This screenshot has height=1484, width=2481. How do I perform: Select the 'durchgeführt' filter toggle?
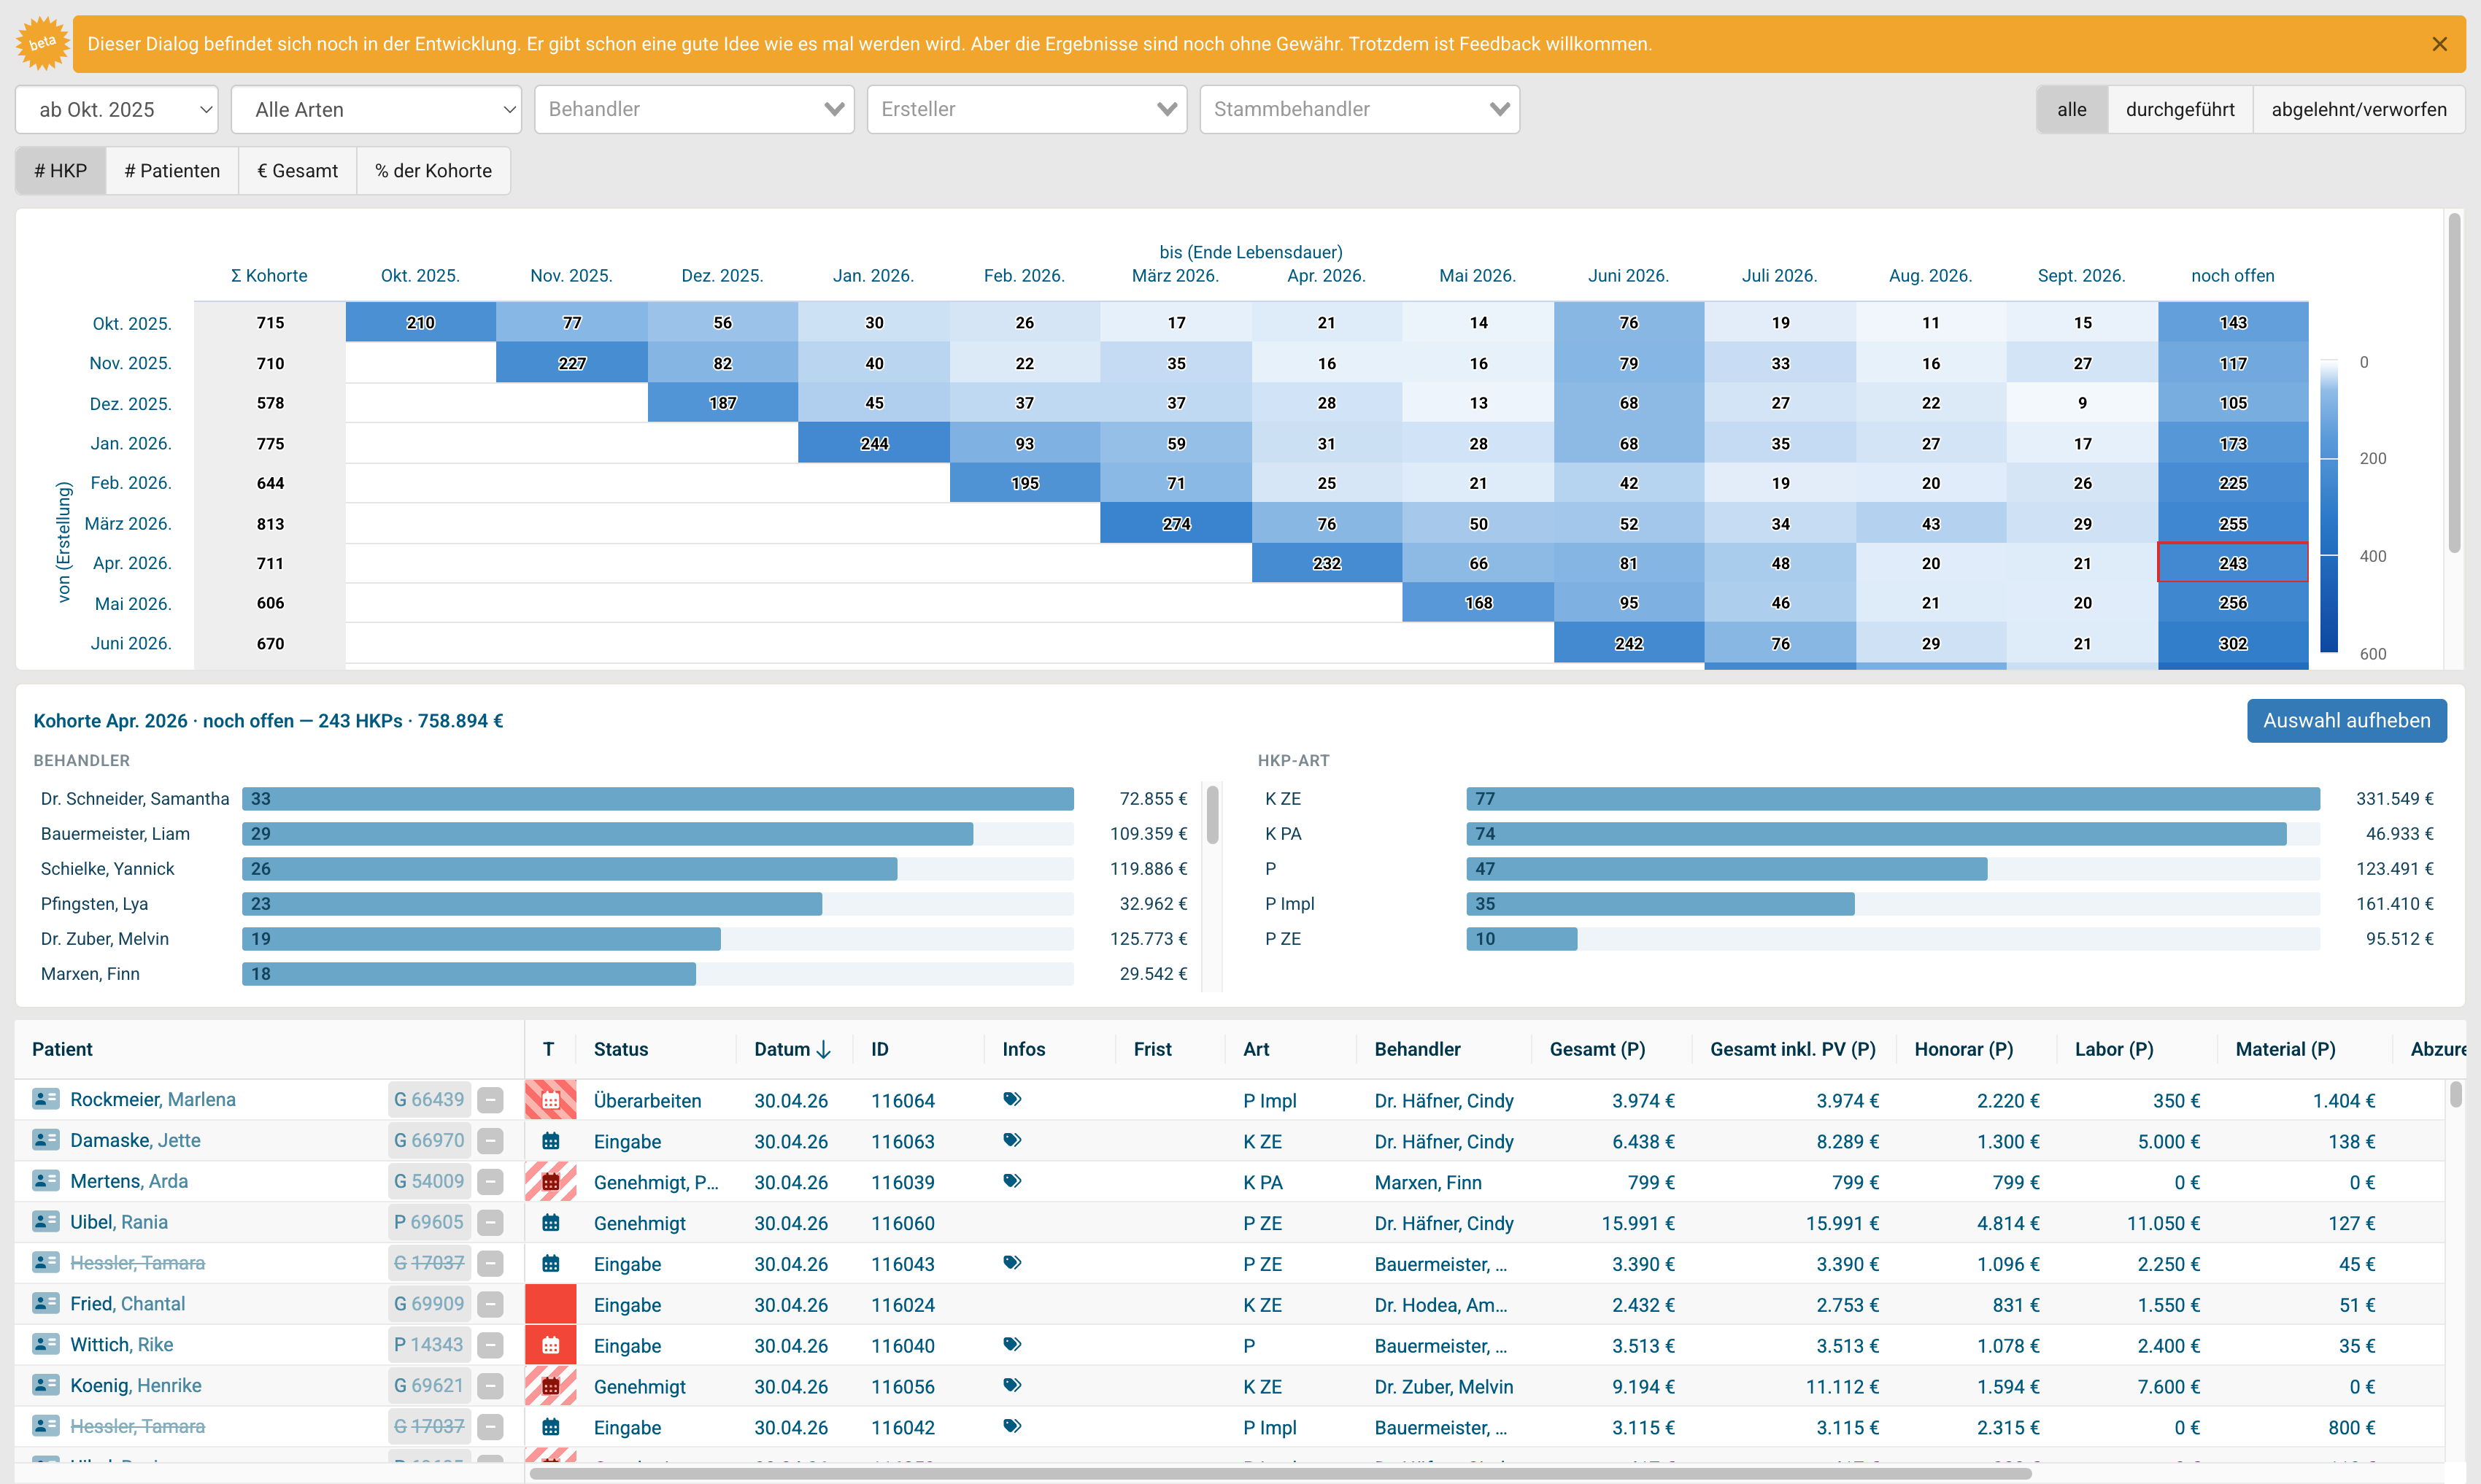tap(2180, 109)
